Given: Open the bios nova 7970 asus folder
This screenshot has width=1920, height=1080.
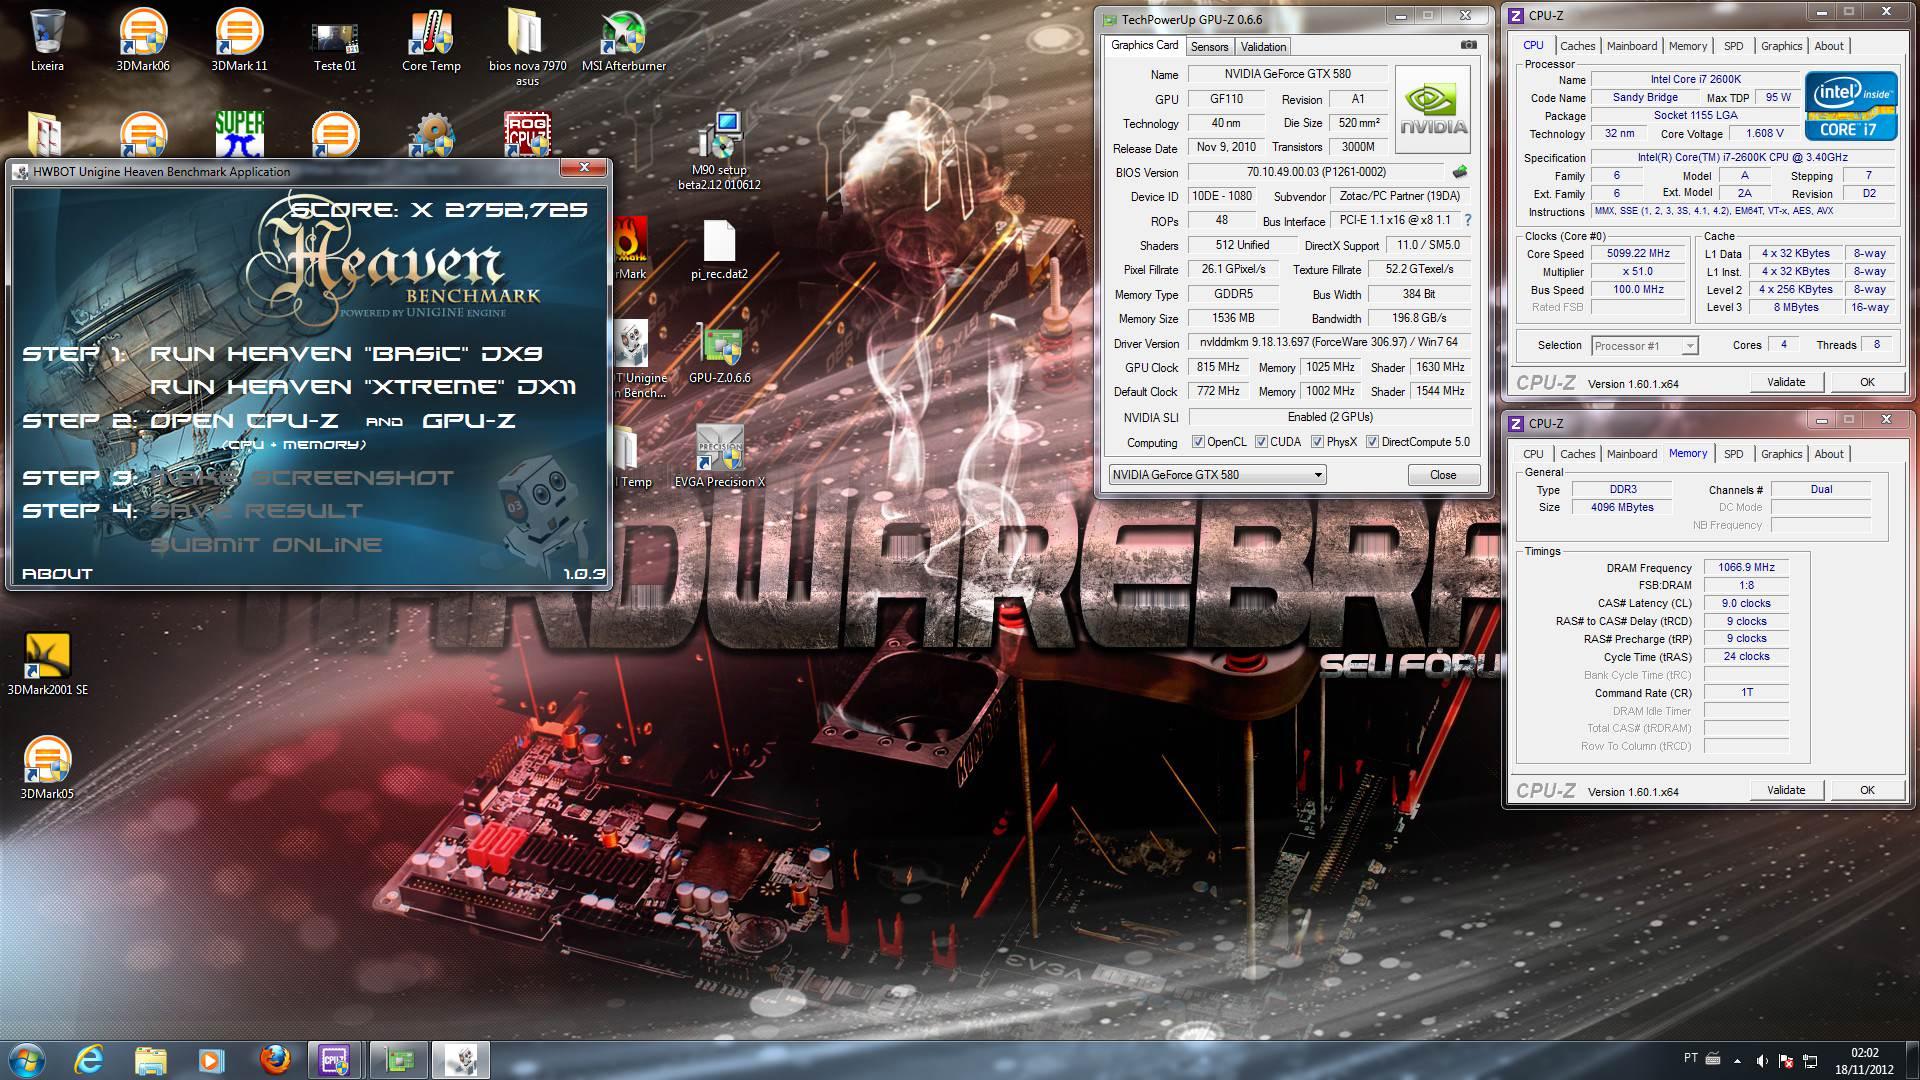Looking at the screenshot, I should tap(527, 46).
